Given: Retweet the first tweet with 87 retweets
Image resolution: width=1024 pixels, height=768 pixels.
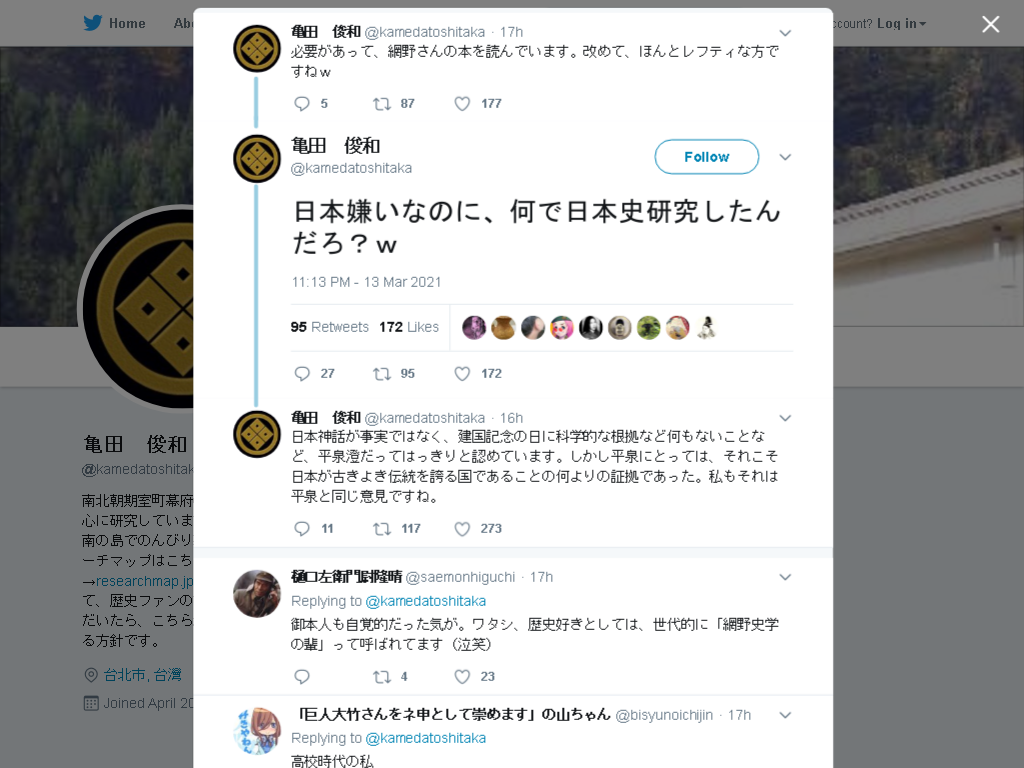Looking at the screenshot, I should click(381, 104).
